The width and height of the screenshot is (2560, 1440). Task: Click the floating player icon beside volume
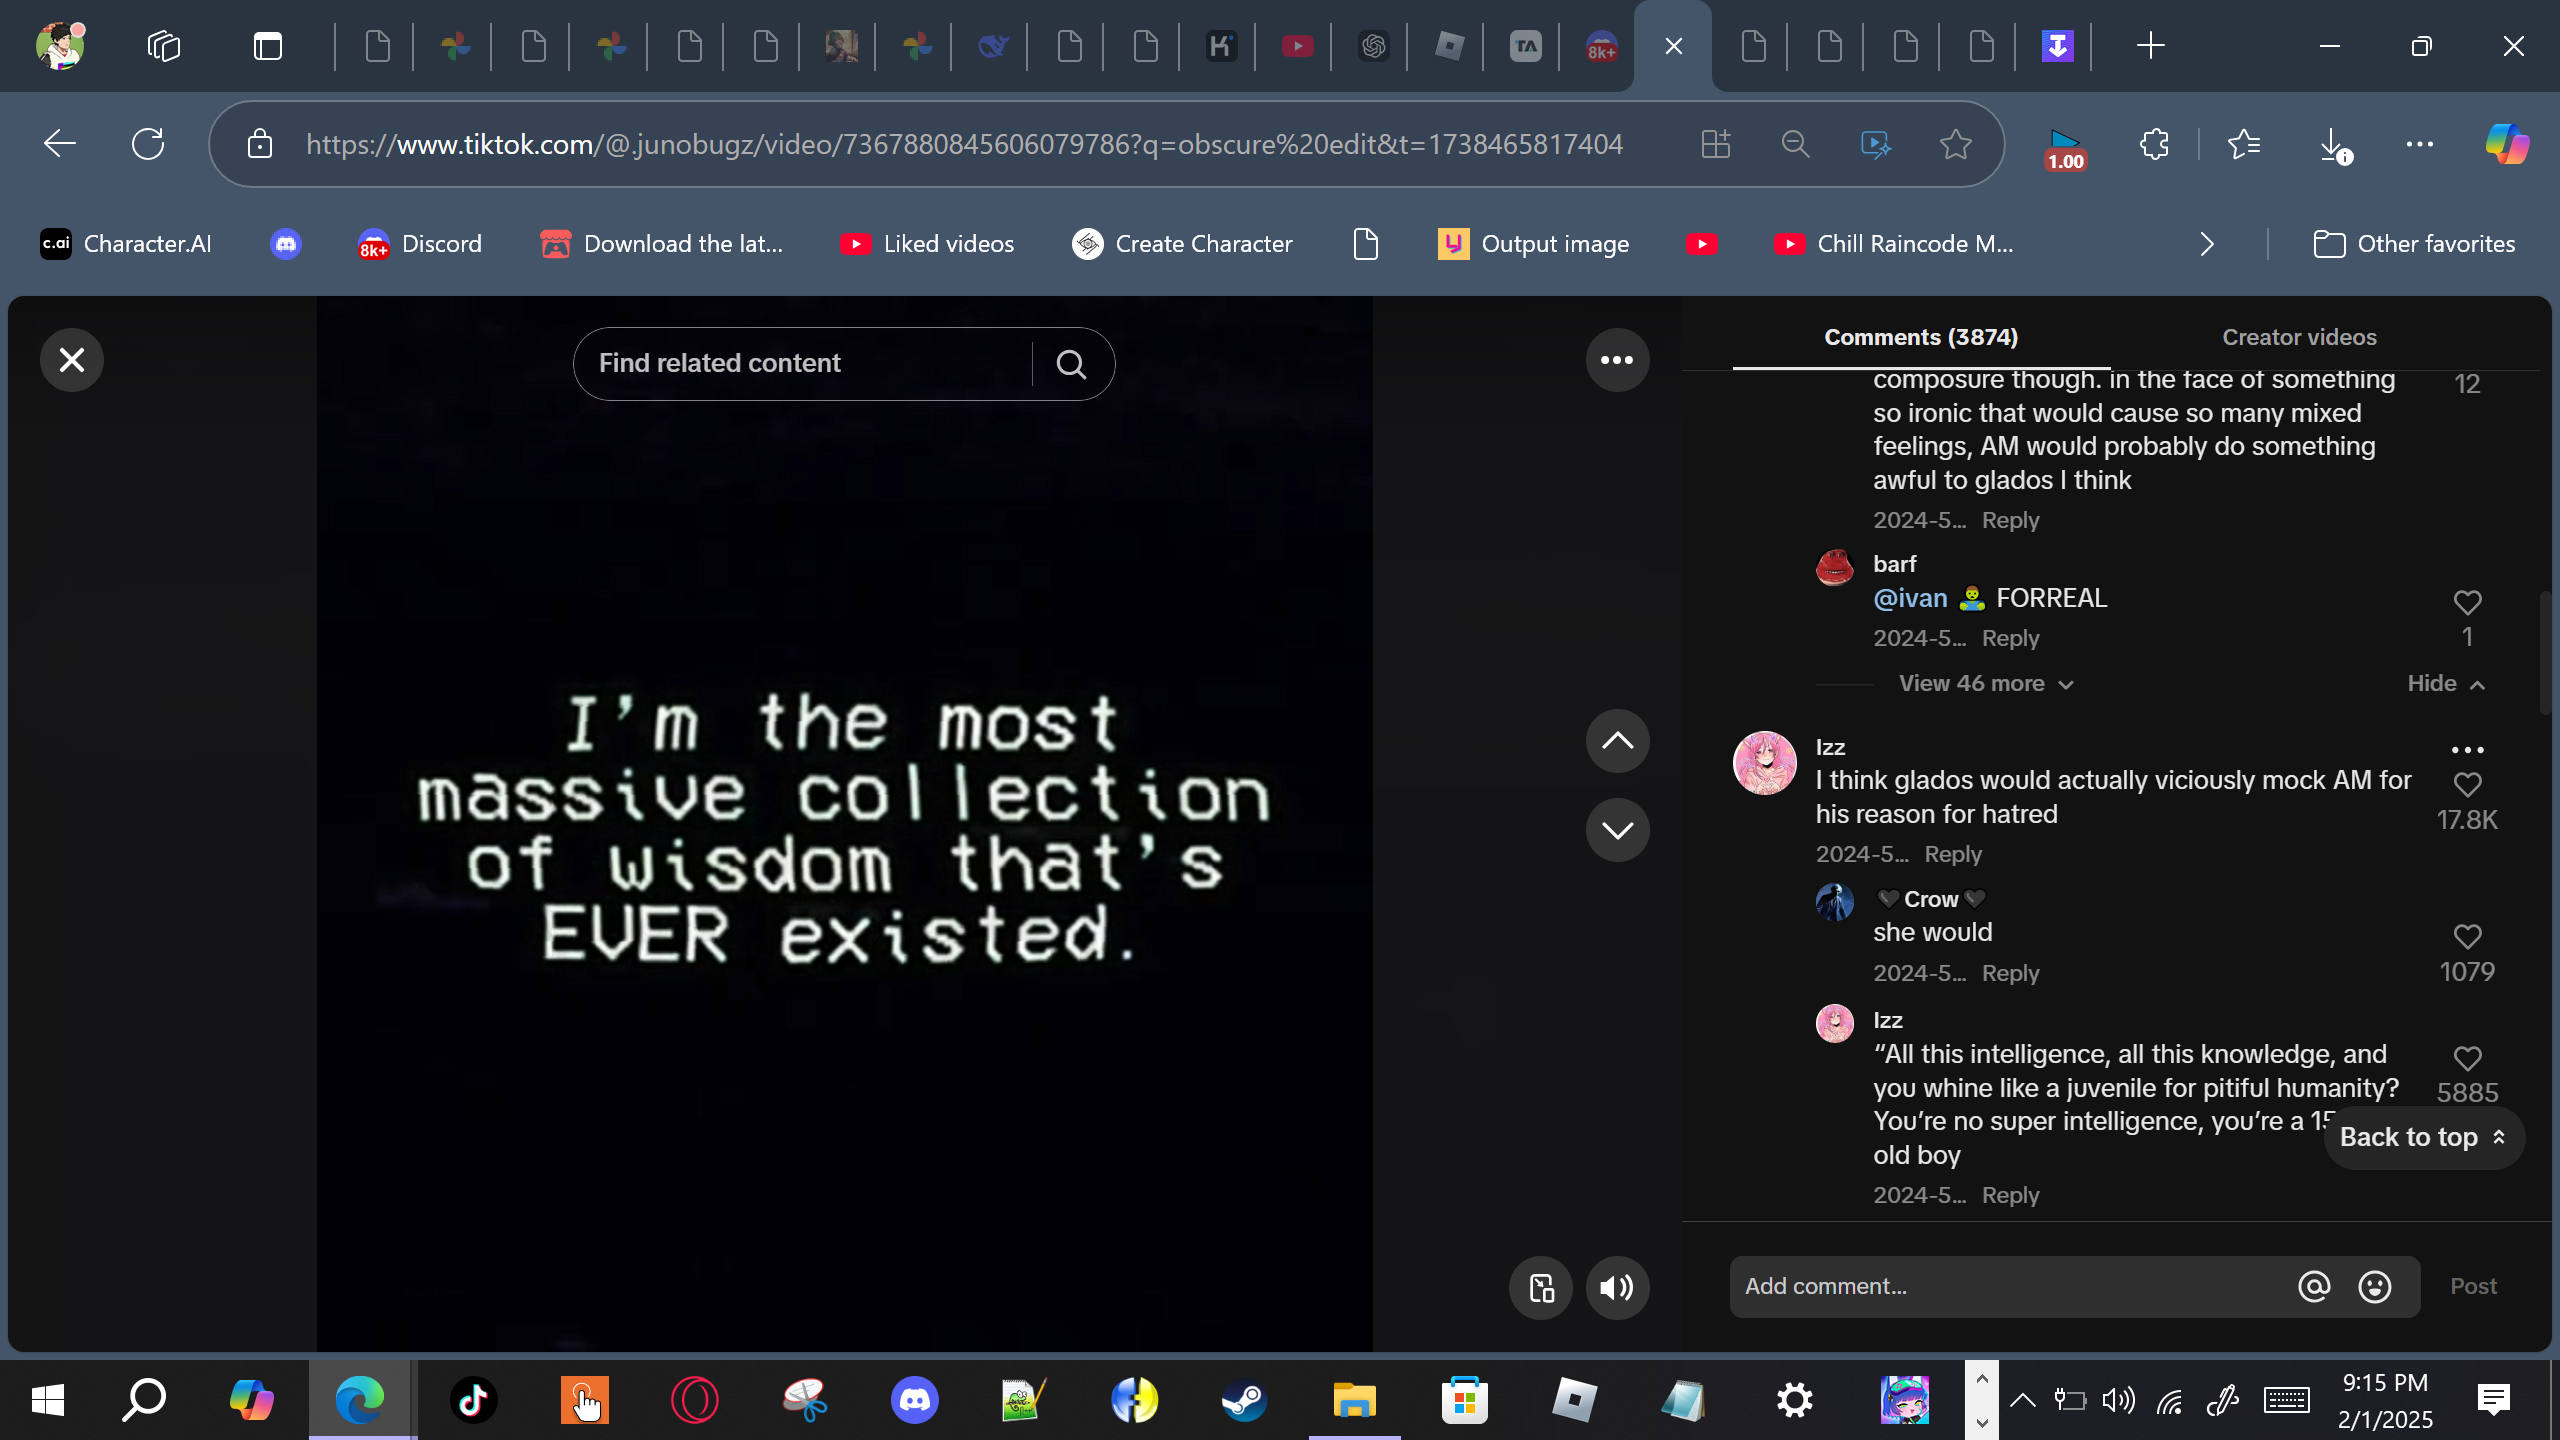1541,1288
